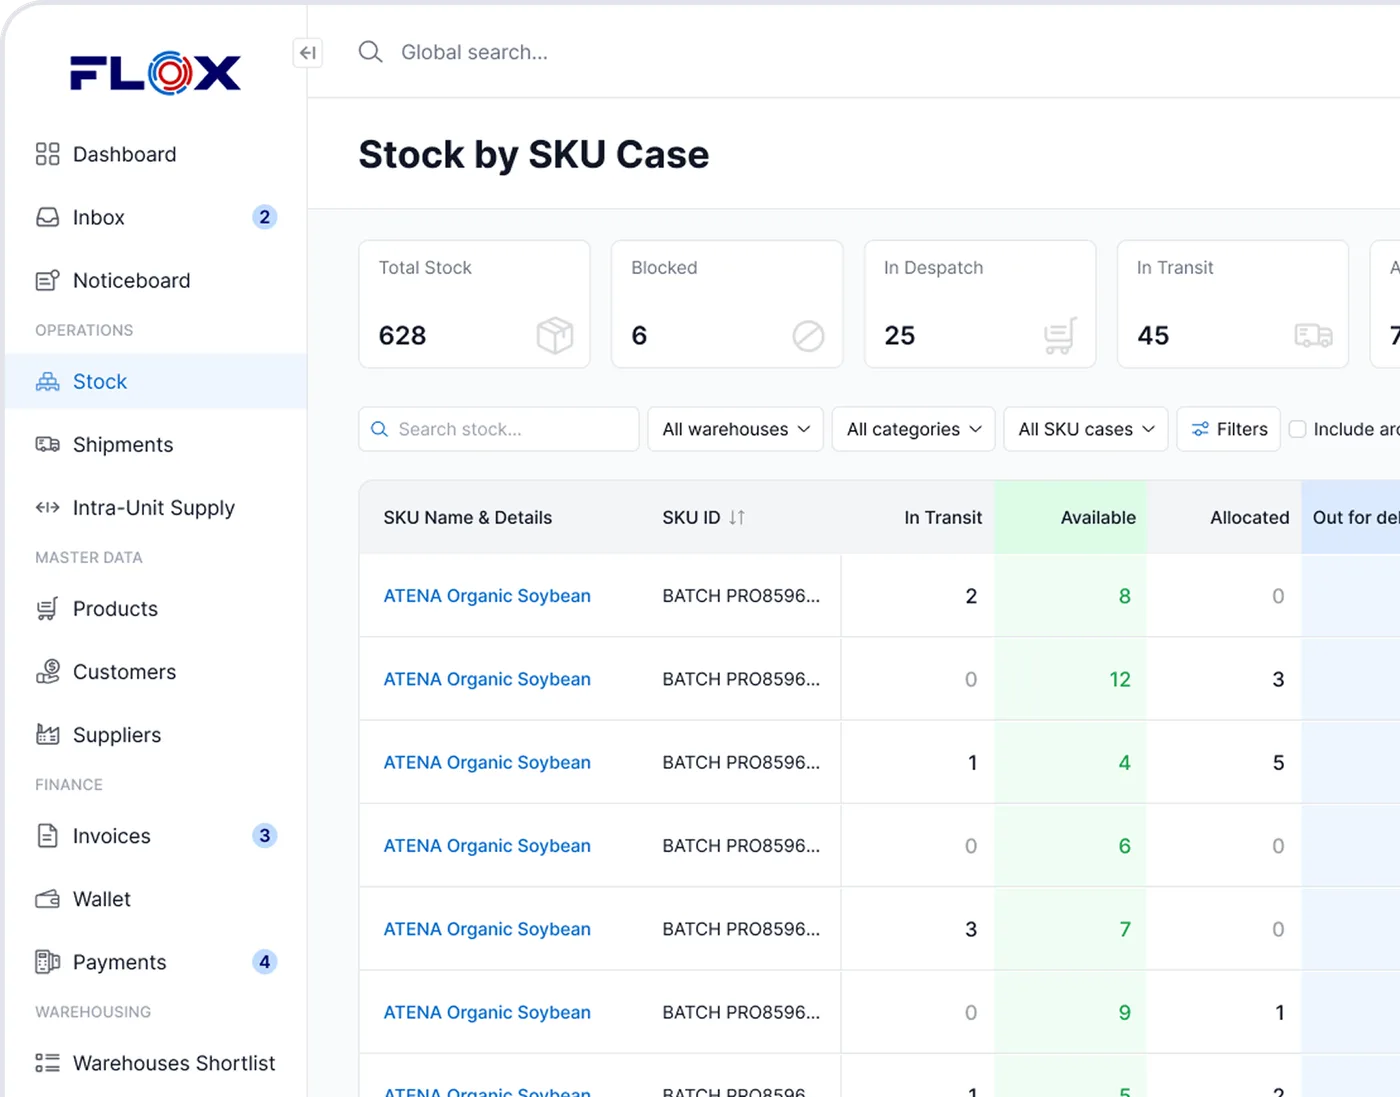
Task: Open the ATENA Organic Soybean link with 6 available
Action: (487, 846)
